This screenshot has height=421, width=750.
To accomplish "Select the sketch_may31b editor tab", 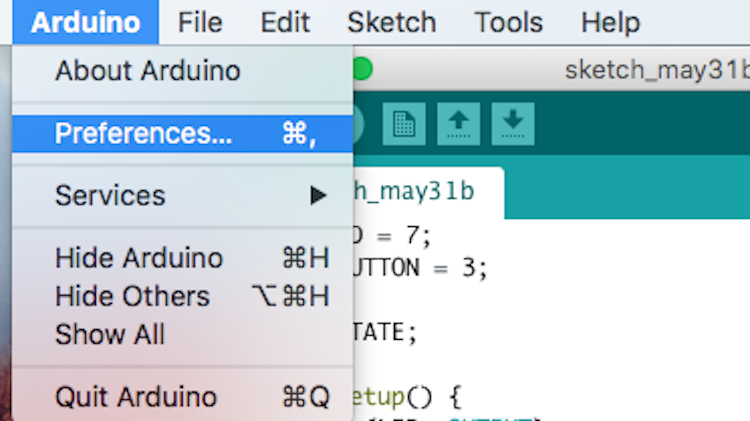I will pyautogui.click(x=428, y=192).
